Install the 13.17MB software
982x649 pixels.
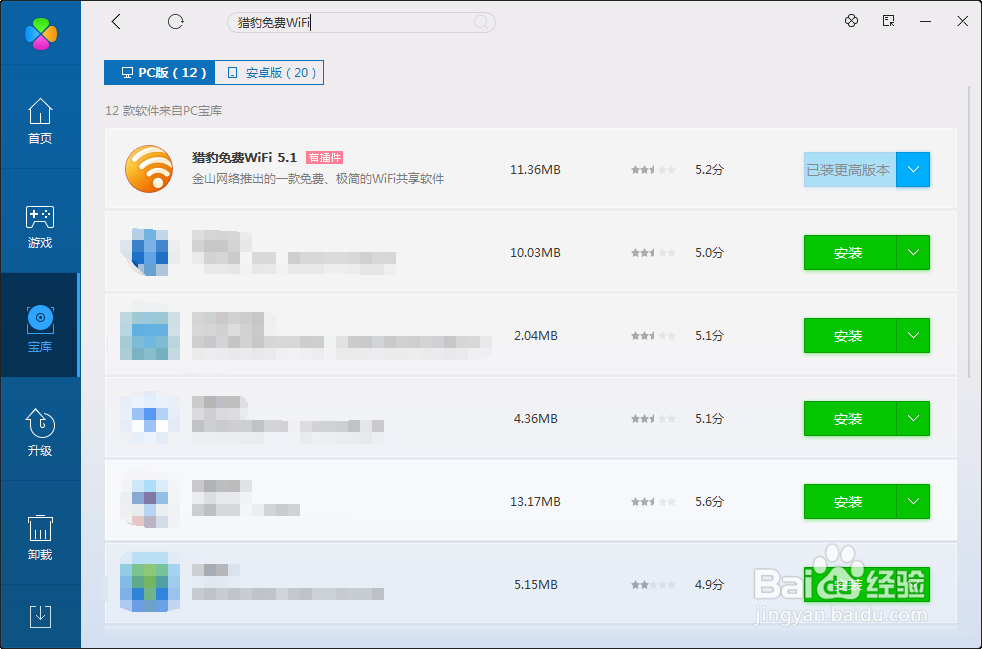pyautogui.click(x=850, y=501)
